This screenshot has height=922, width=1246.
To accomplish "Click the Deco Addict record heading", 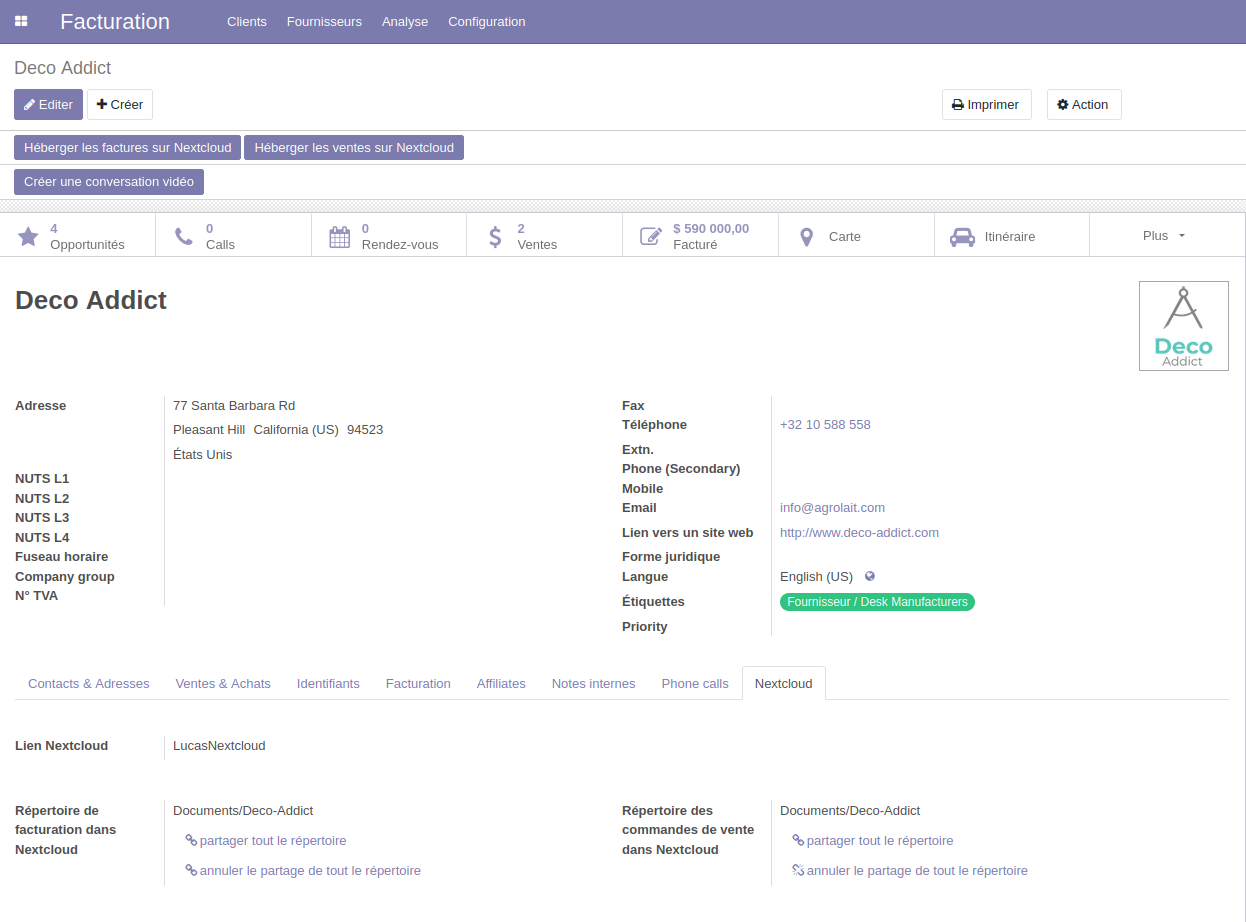I will click(91, 300).
